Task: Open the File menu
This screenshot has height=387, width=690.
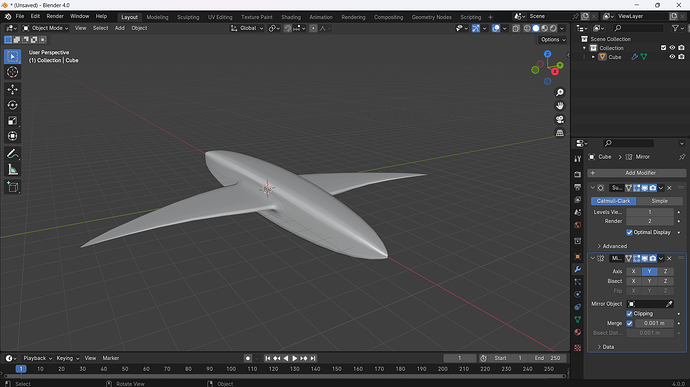Action: (20, 16)
